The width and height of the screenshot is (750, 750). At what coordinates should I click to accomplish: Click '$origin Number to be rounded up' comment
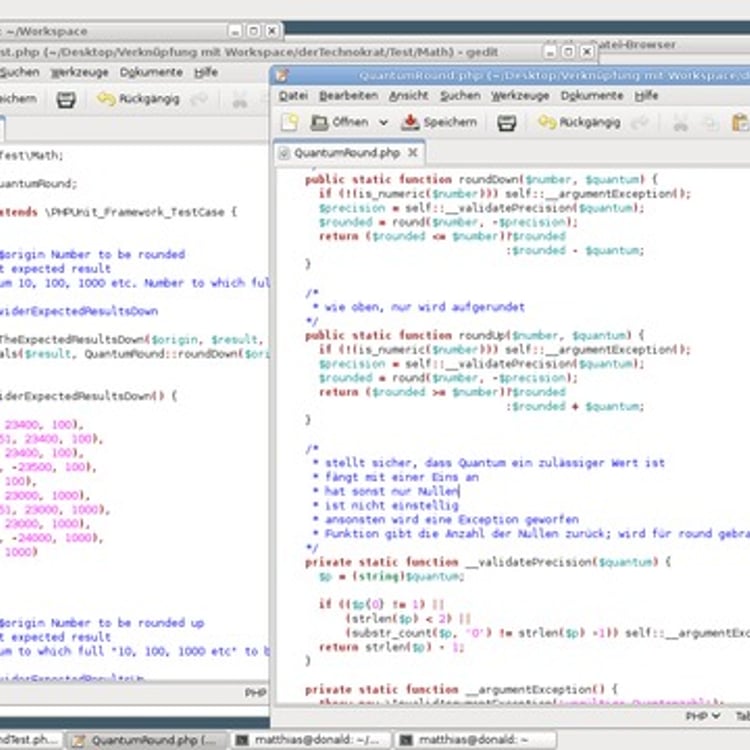[102, 623]
